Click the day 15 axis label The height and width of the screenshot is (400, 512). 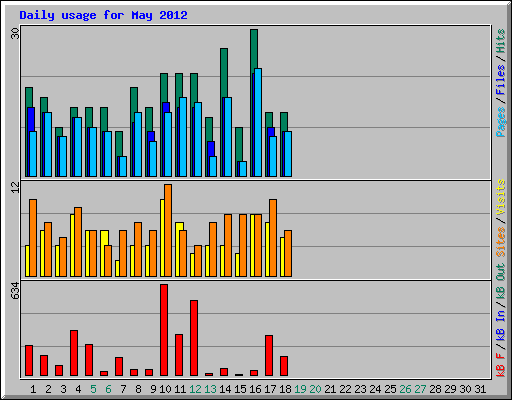(x=240, y=389)
